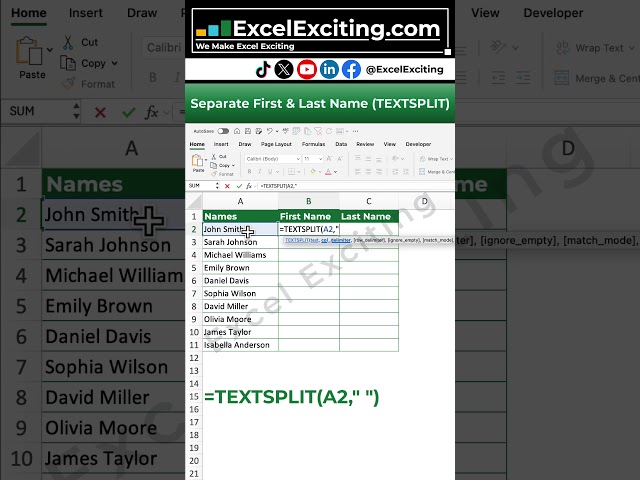Click Wrap Text in the small Excel window
This screenshot has width=640, height=480.
tap(436, 159)
